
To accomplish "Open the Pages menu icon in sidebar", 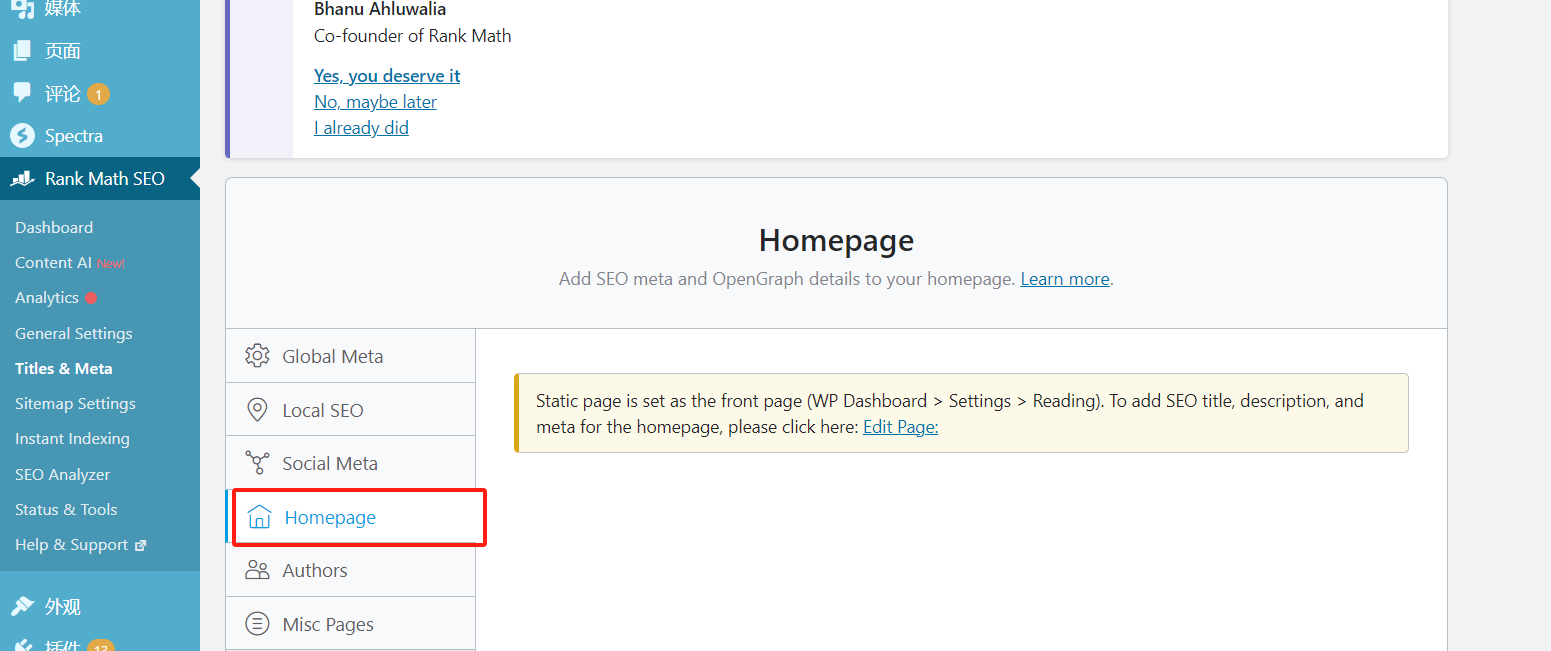I will point(22,51).
